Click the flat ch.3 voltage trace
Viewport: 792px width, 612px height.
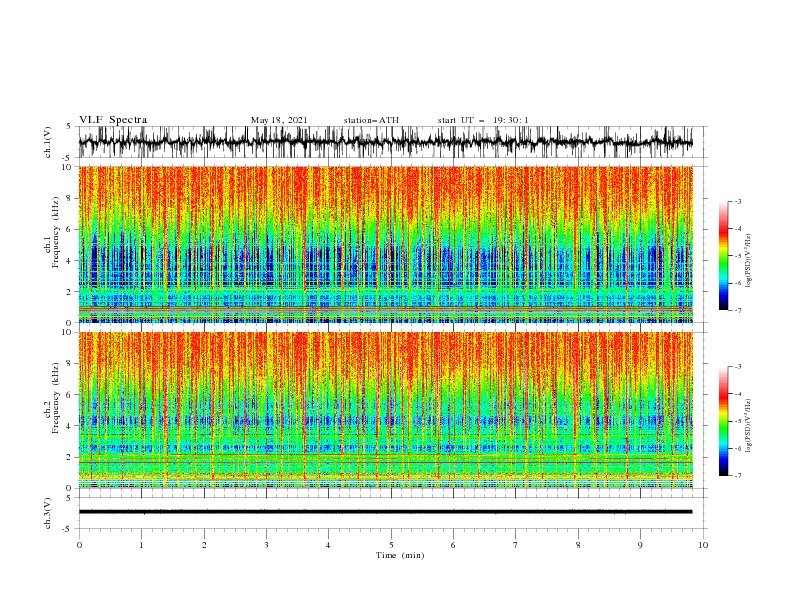(x=385, y=512)
